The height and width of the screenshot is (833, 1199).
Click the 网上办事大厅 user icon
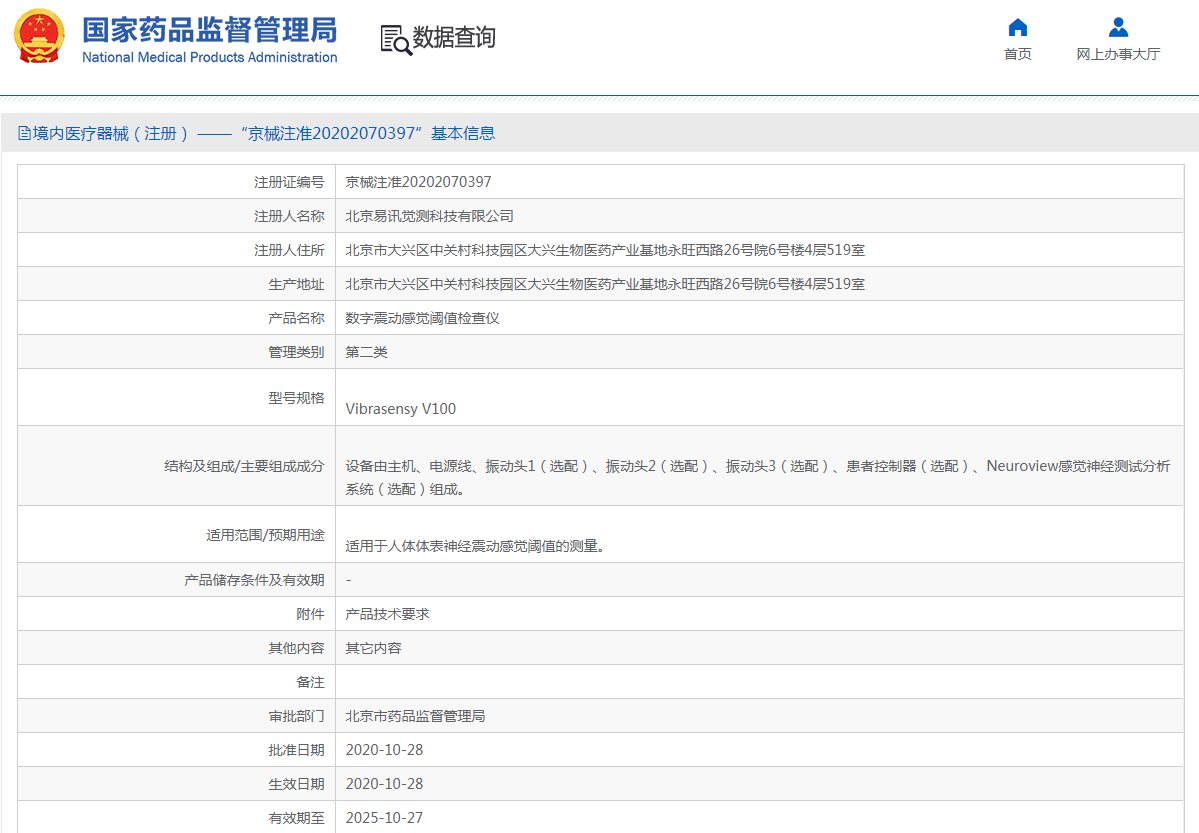(1118, 28)
